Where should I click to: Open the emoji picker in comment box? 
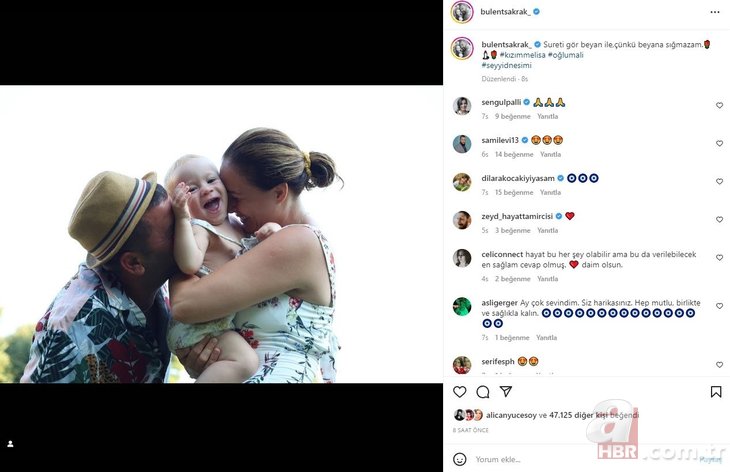[x=460, y=459]
